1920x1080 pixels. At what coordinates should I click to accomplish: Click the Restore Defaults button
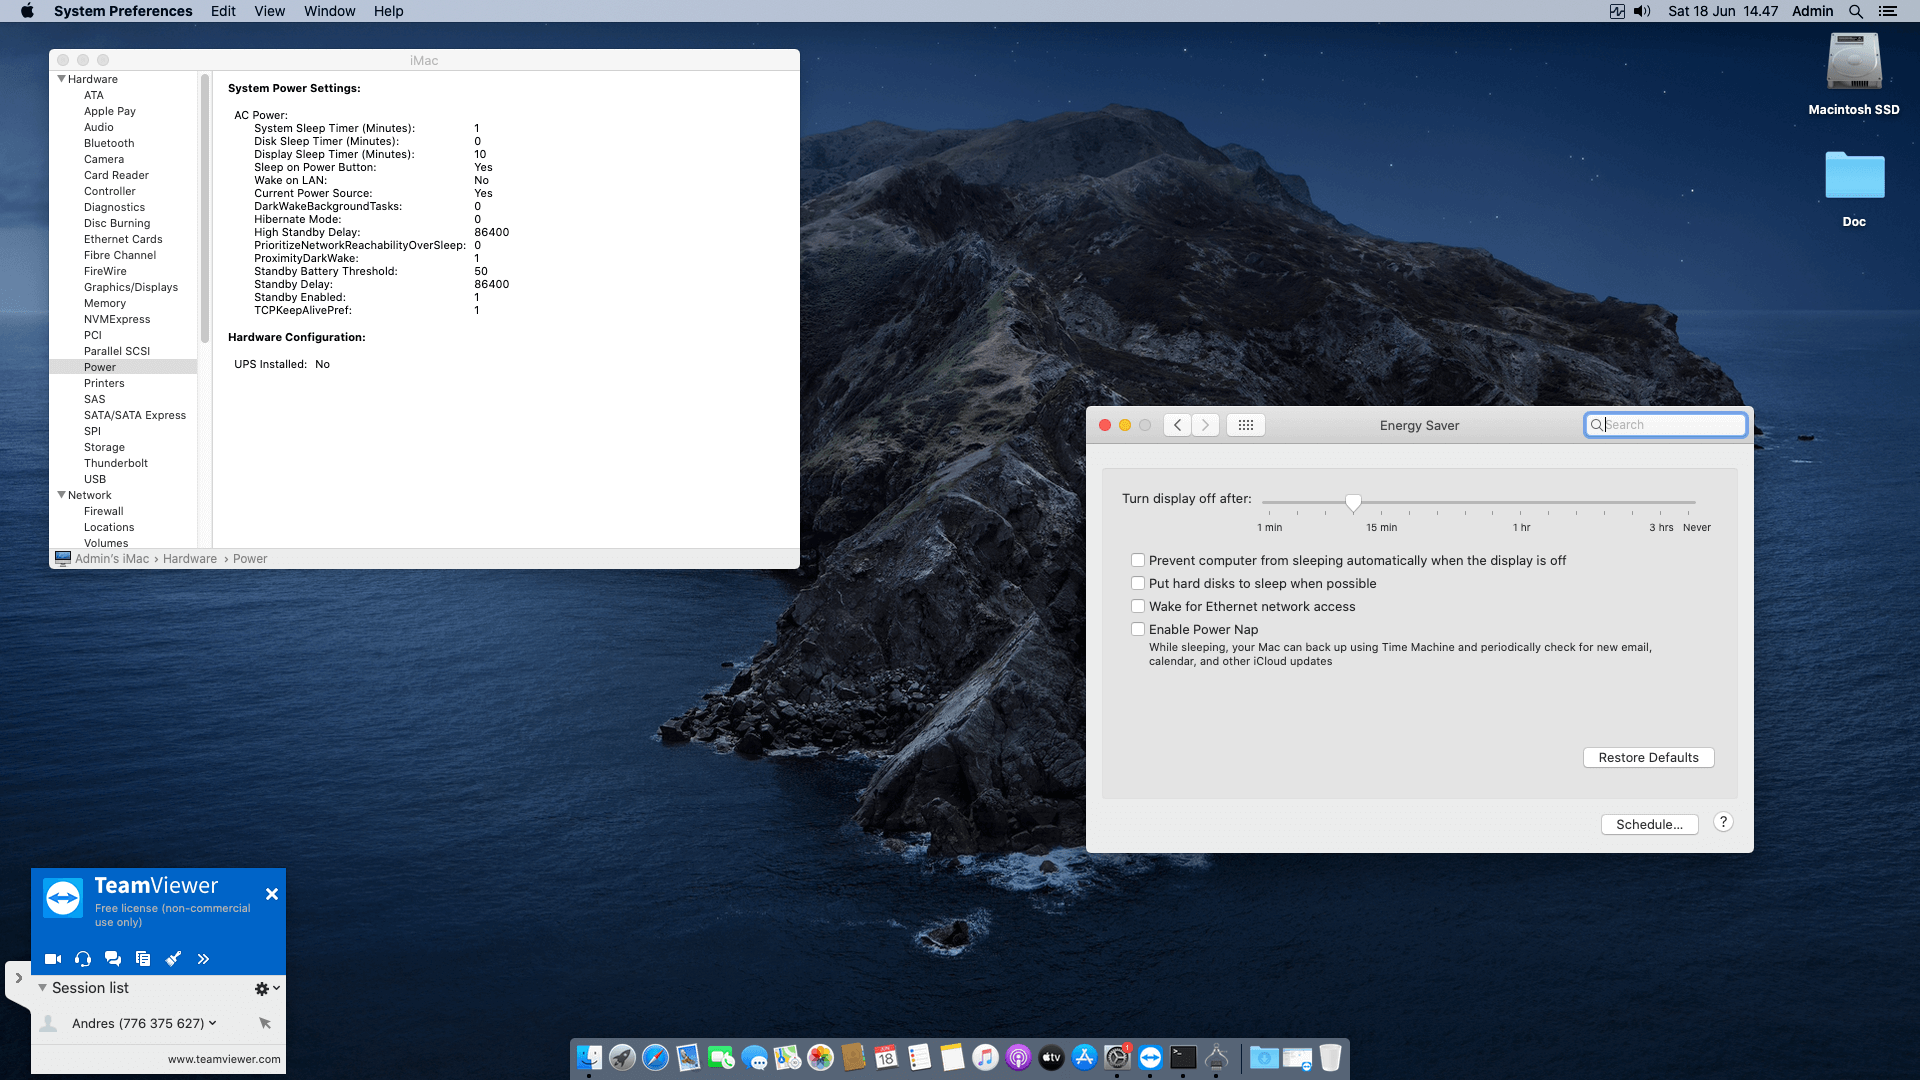coord(1648,757)
